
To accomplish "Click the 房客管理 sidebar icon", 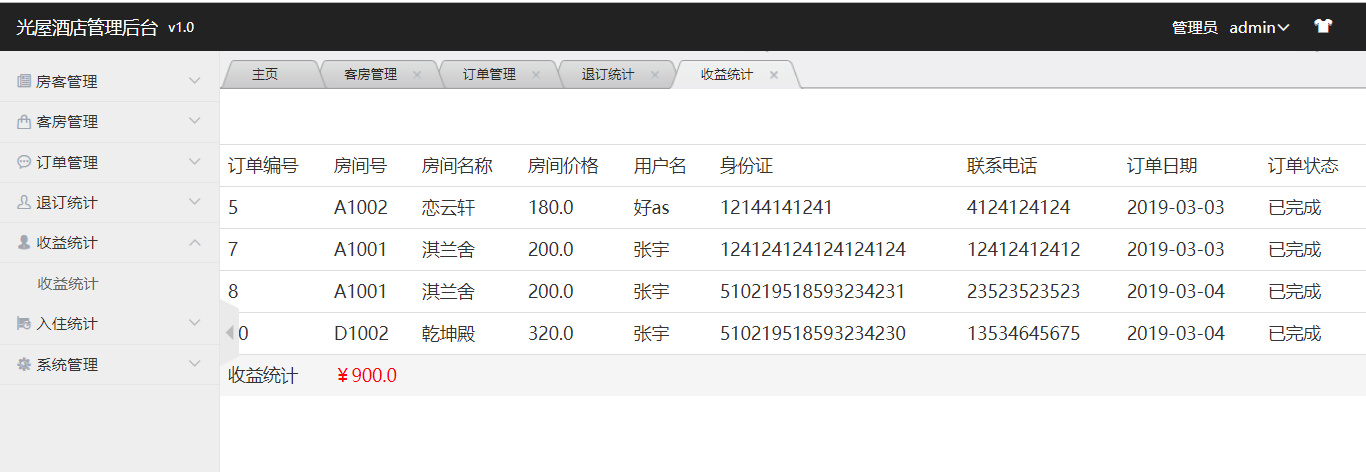I will coord(24,82).
